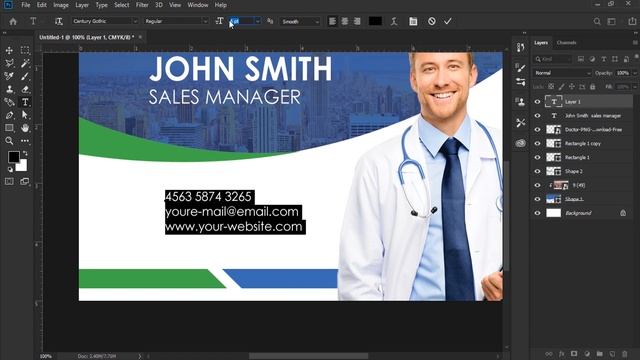Select the Magic Wand tool
The height and width of the screenshot is (360, 640).
(25, 63)
